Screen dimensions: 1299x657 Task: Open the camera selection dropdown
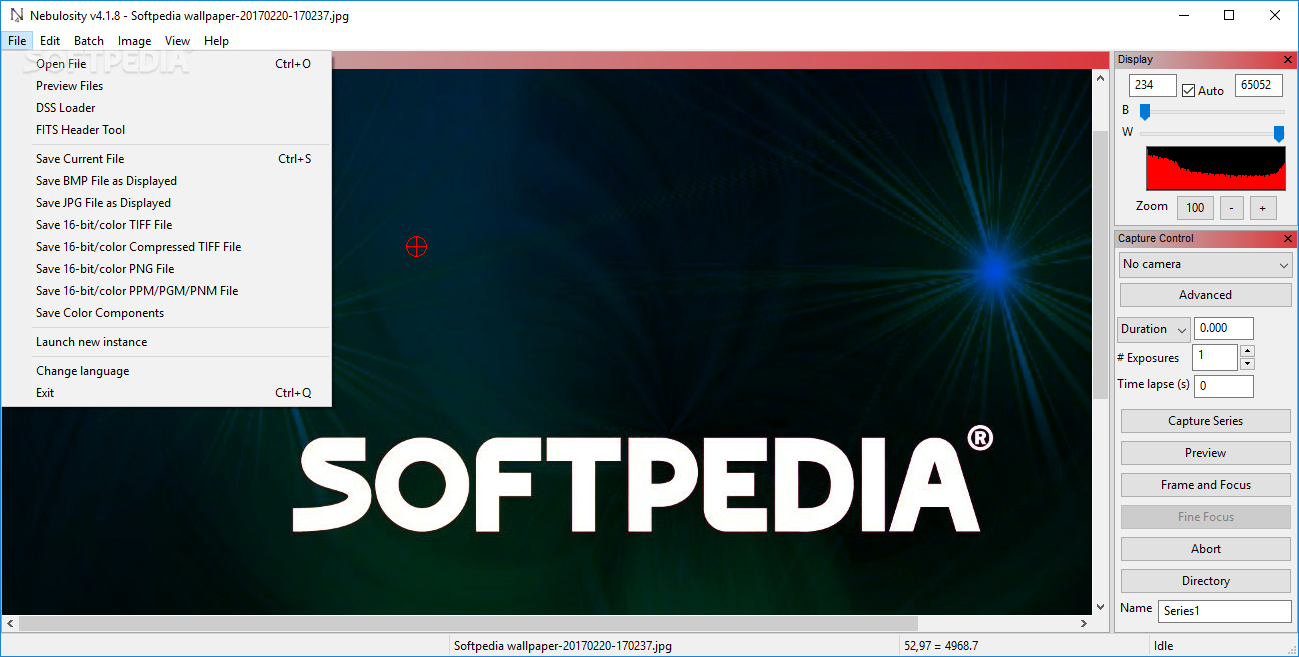click(x=1205, y=264)
